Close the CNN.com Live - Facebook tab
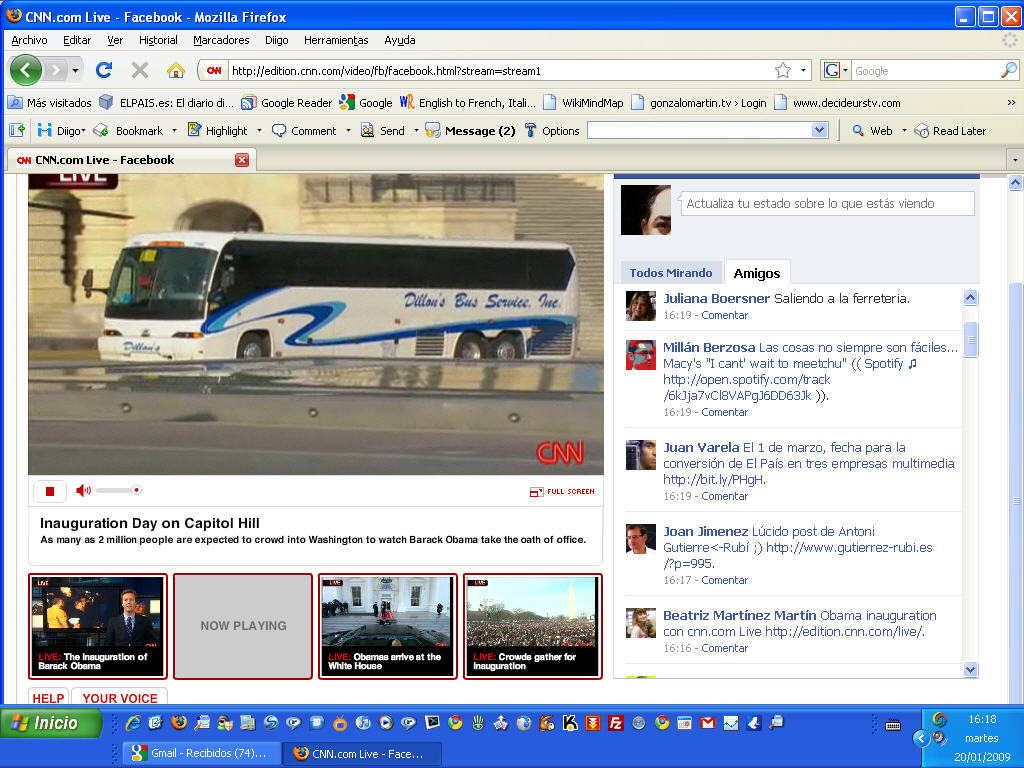Image resolution: width=1024 pixels, height=768 pixels. pos(242,160)
